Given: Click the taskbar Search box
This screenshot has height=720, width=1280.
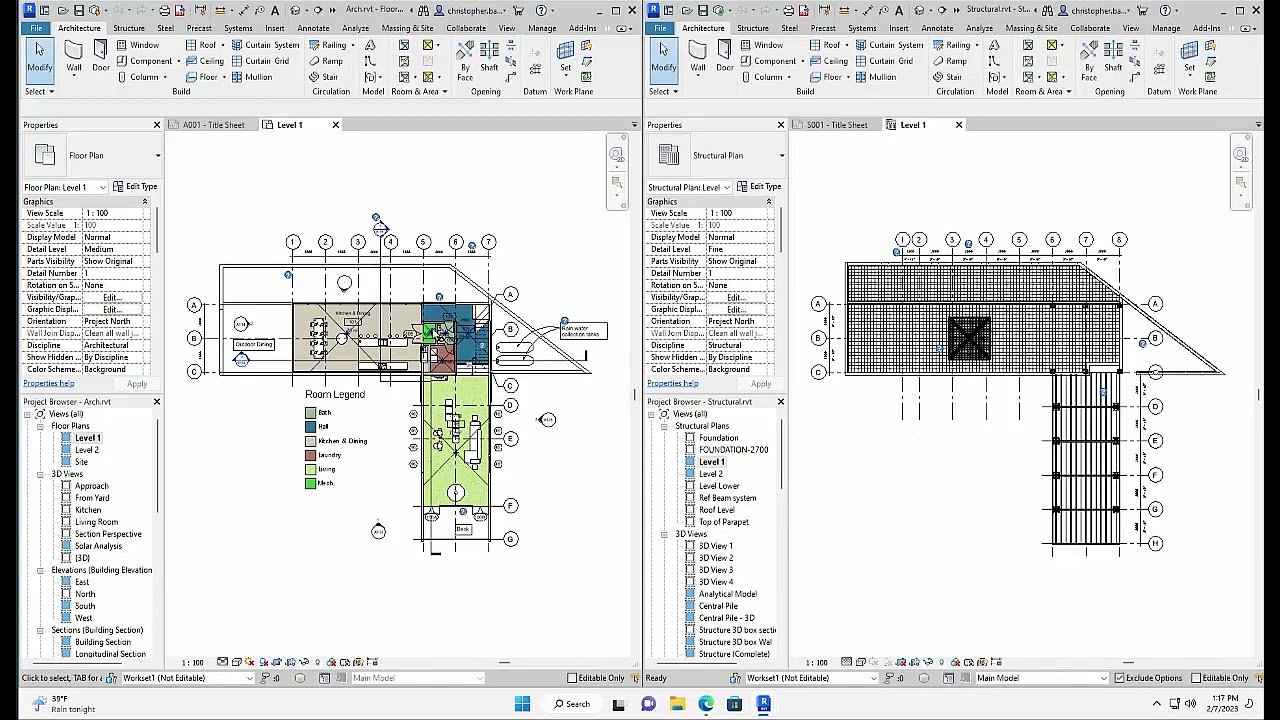Looking at the screenshot, I should point(573,704).
